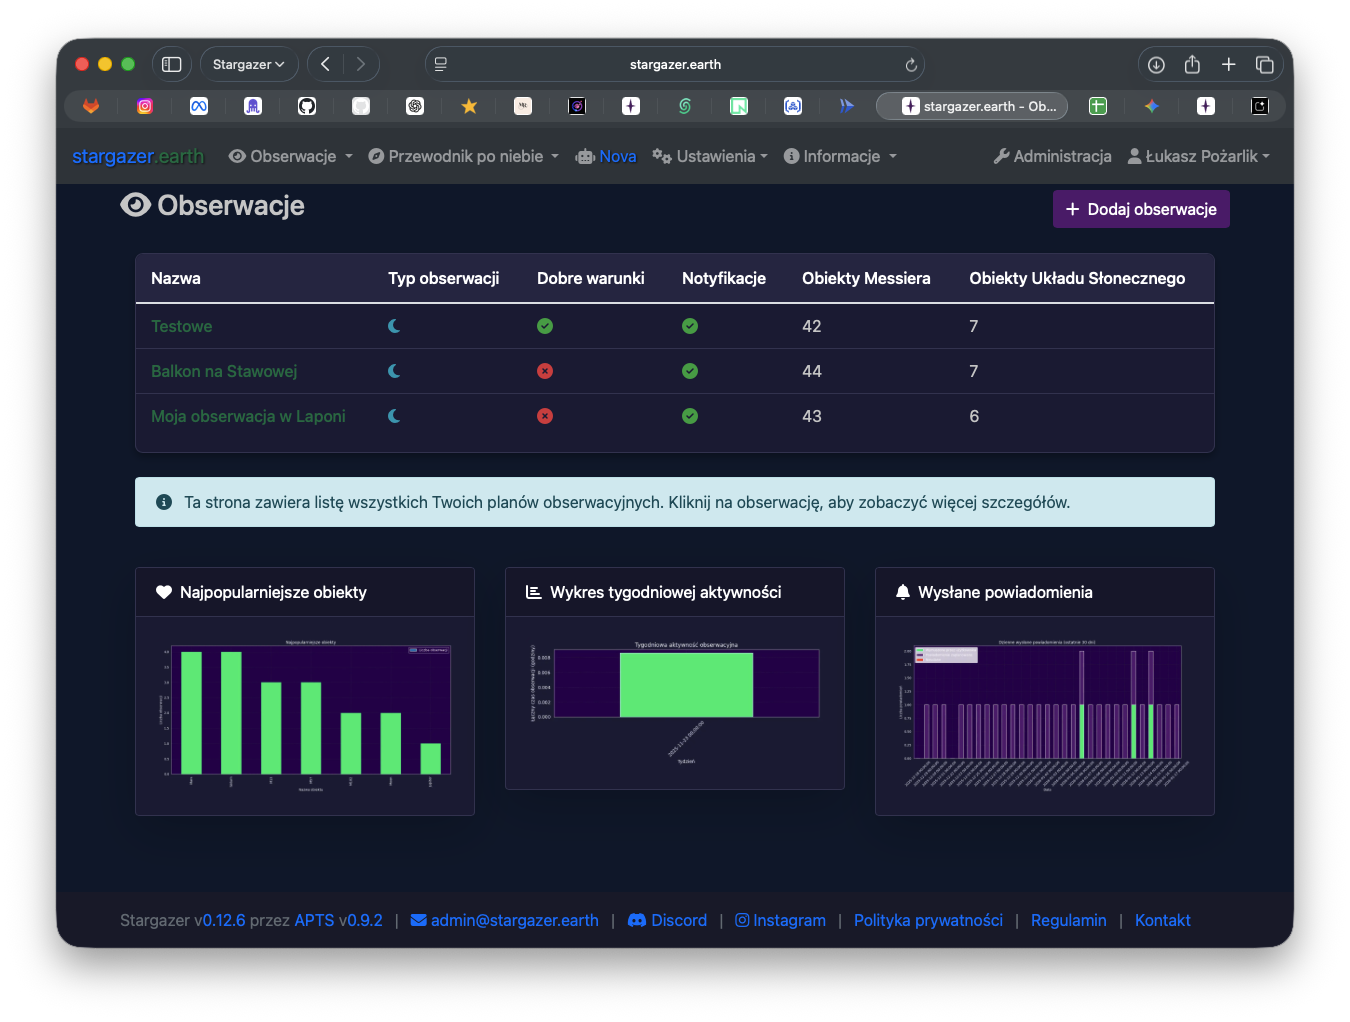Viewport: 1350px width, 1022px height.
Task: Click the yellow star bookmark icon
Action: pyautogui.click(x=469, y=106)
